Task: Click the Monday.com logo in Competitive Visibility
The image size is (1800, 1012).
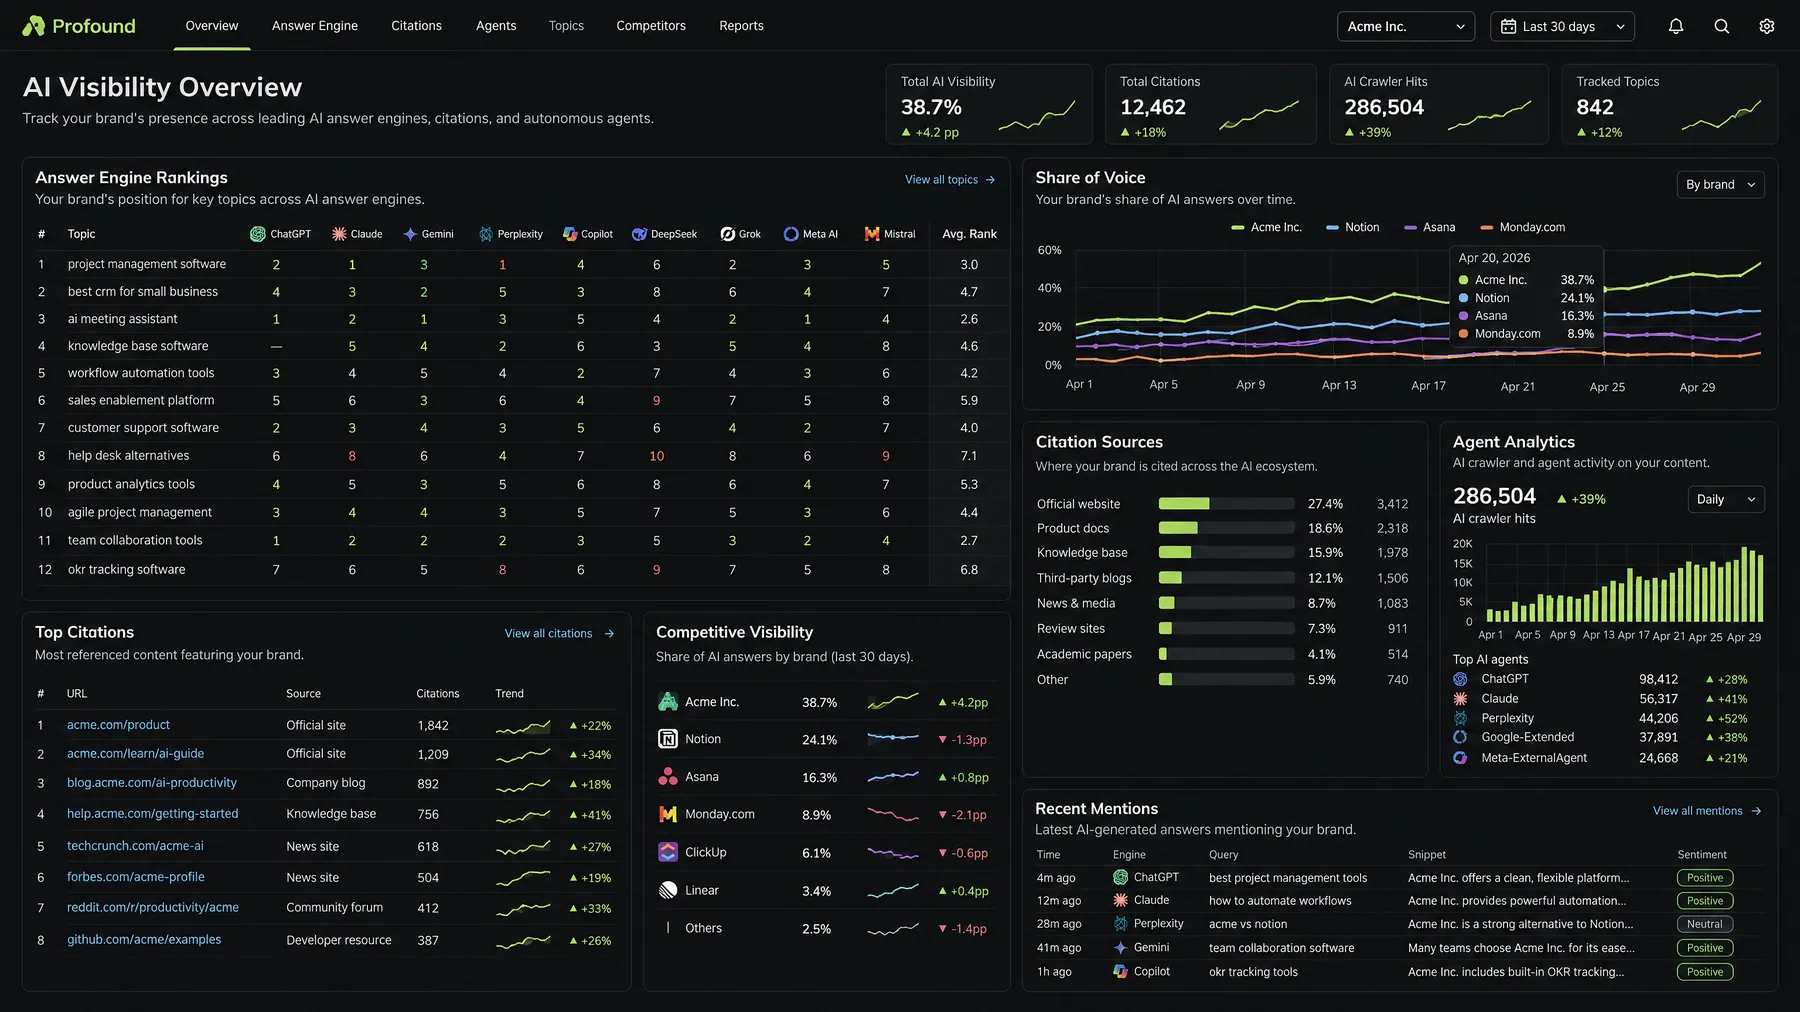Action: tap(668, 814)
